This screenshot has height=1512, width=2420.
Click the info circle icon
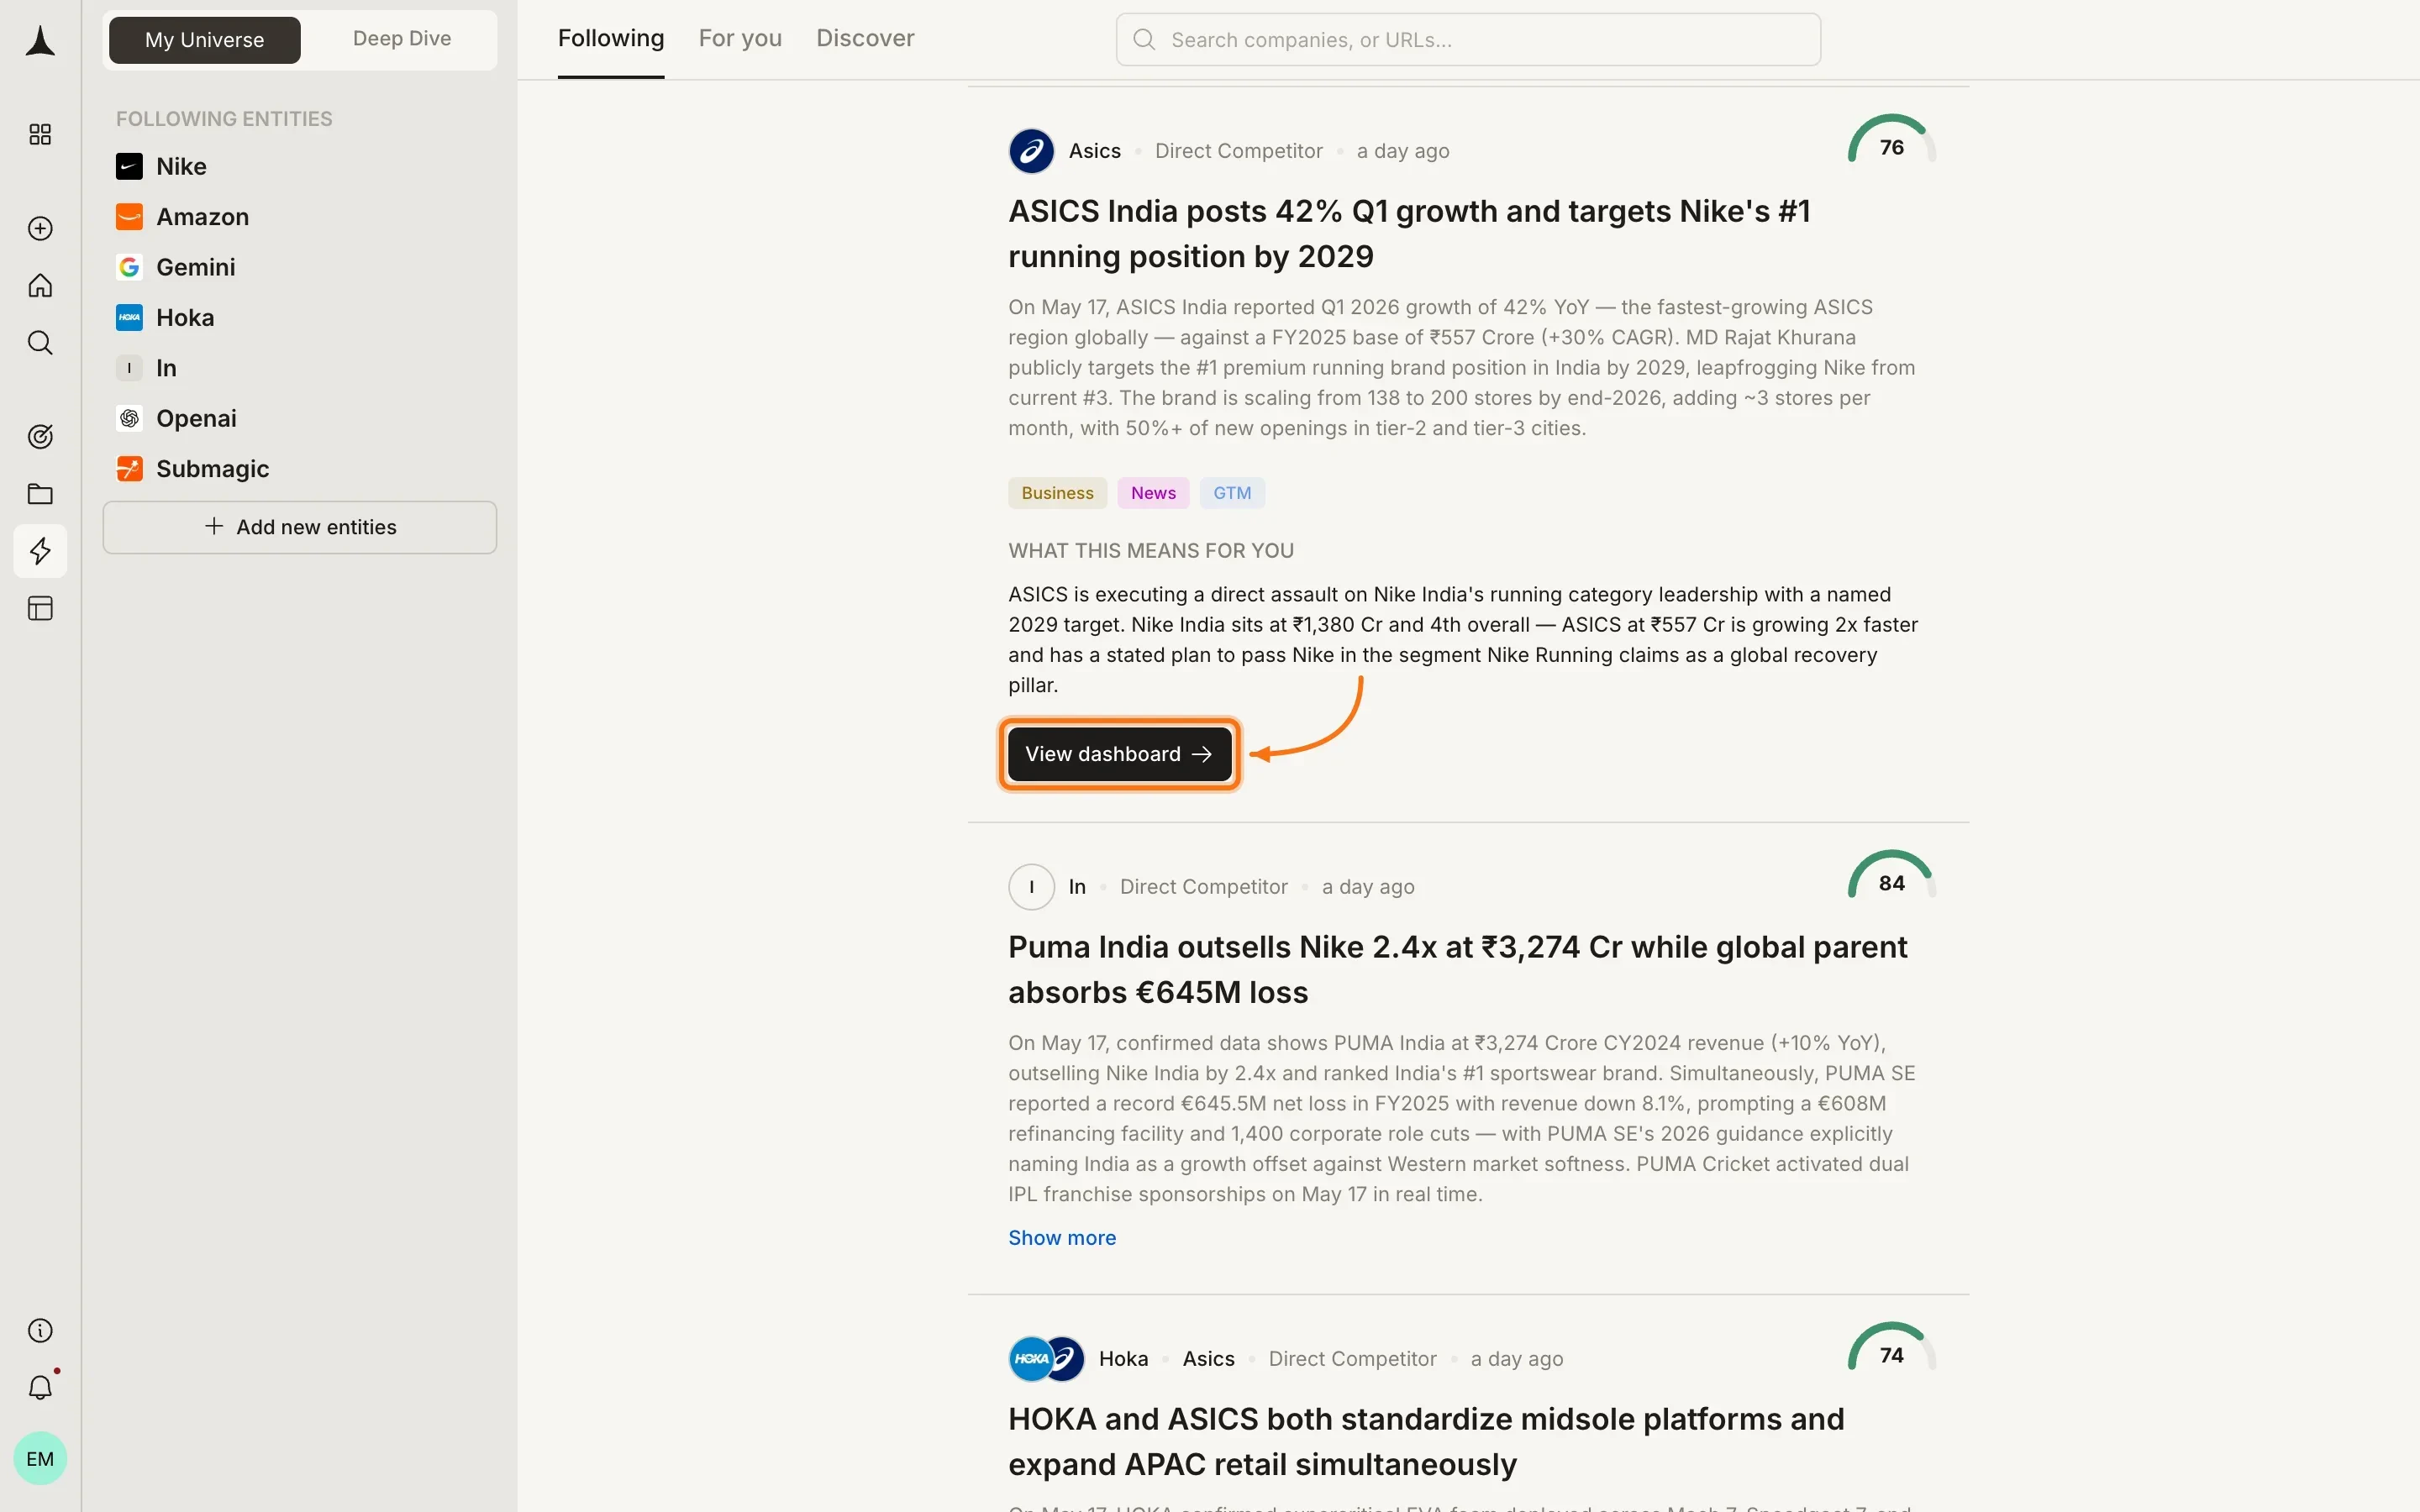coord(40,1331)
